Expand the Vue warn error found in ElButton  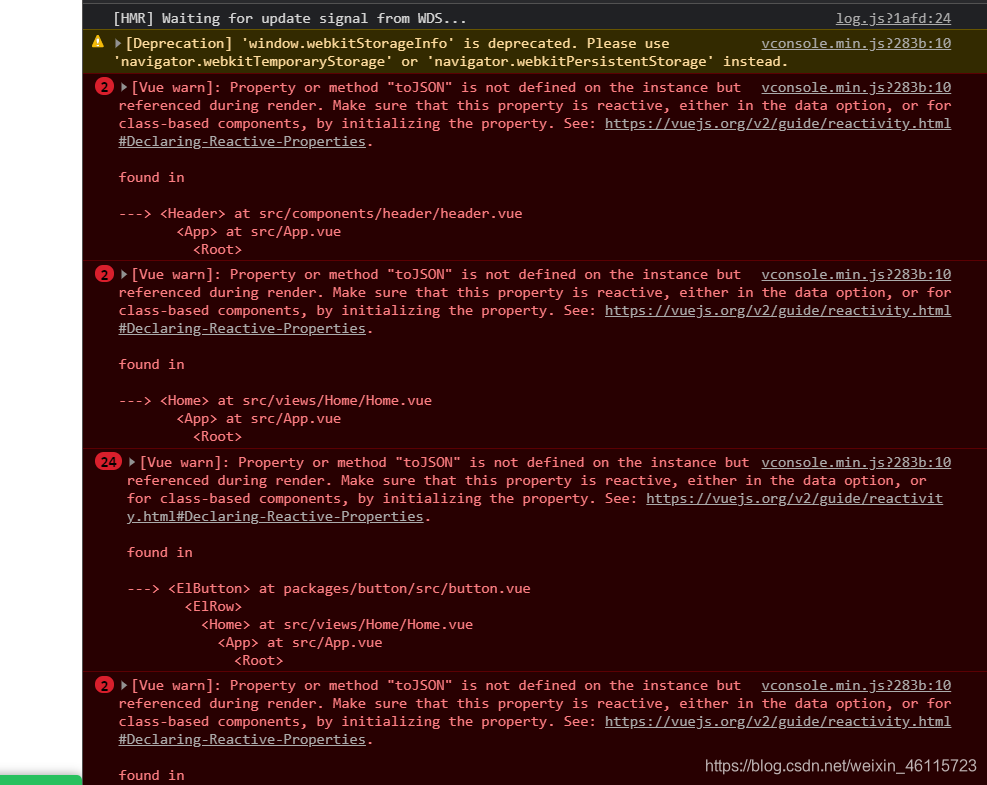click(132, 463)
